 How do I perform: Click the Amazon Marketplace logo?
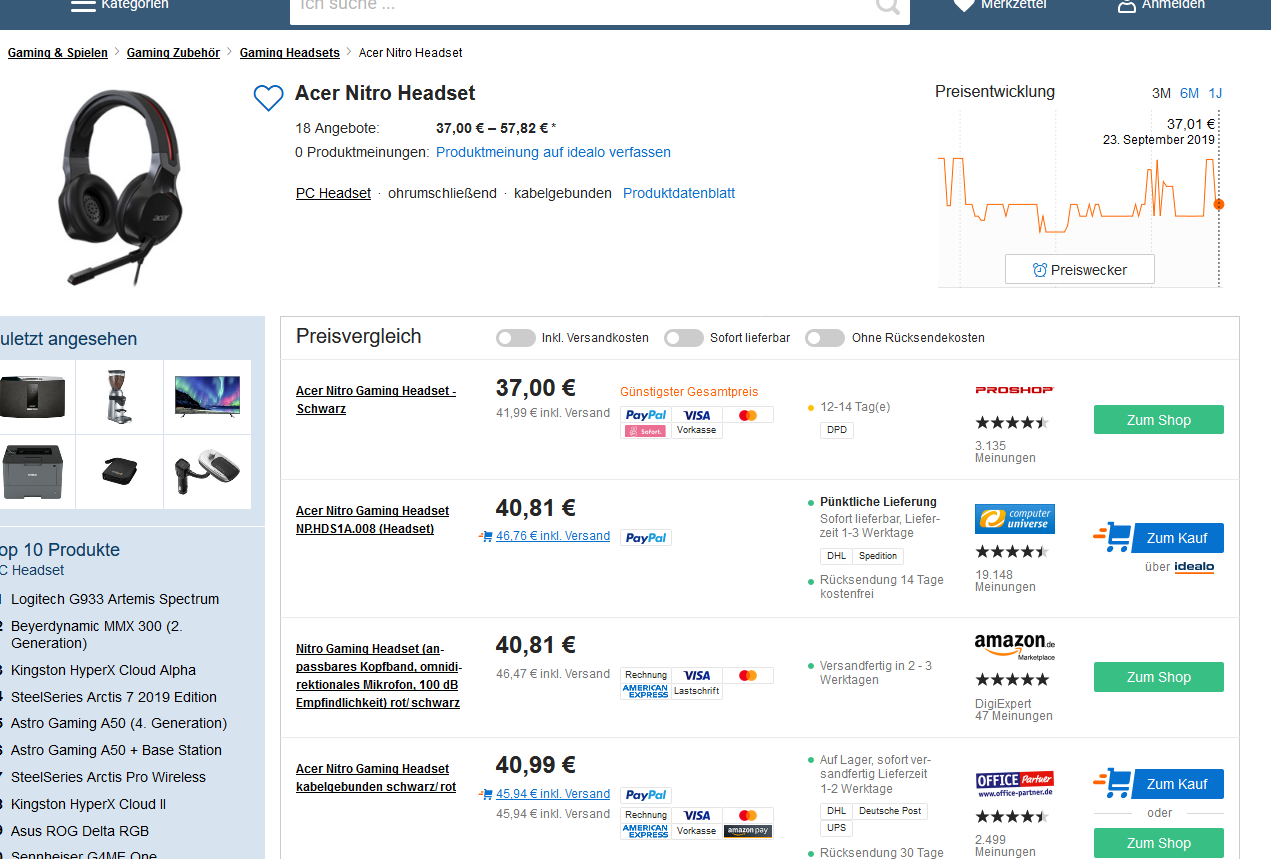pyautogui.click(x=1014, y=646)
